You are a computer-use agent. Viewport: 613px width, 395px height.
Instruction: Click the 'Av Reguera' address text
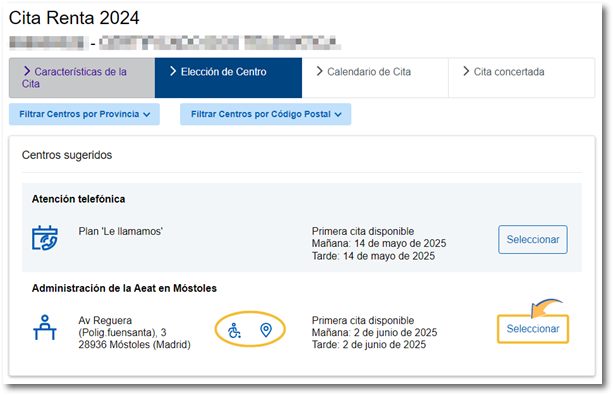point(105,320)
